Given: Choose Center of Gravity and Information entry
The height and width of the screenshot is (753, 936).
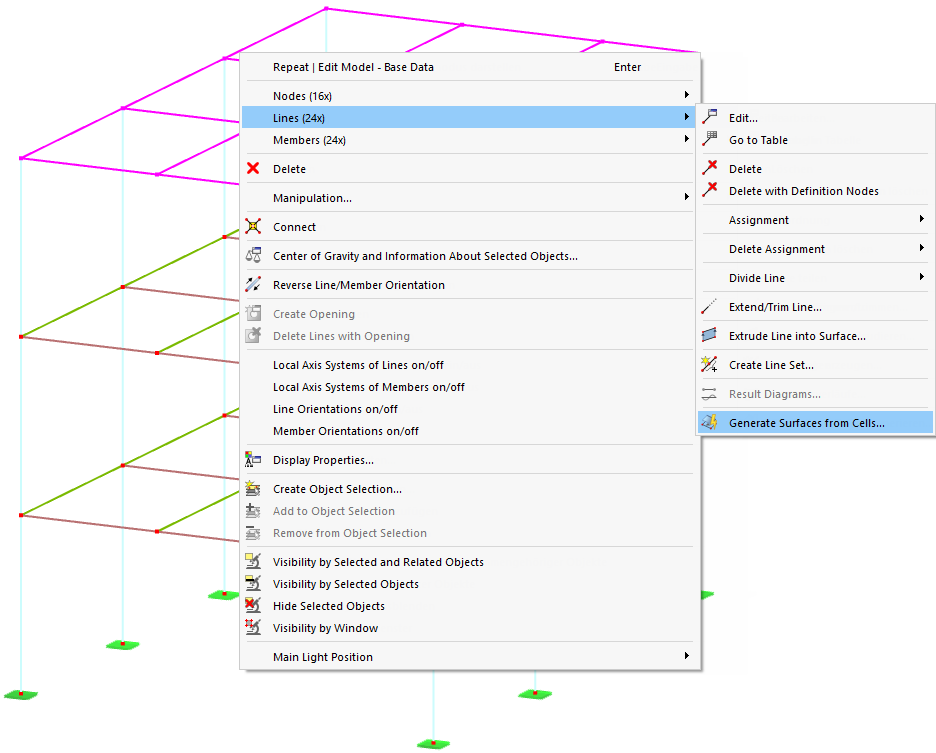Looking at the screenshot, I should click(468, 256).
